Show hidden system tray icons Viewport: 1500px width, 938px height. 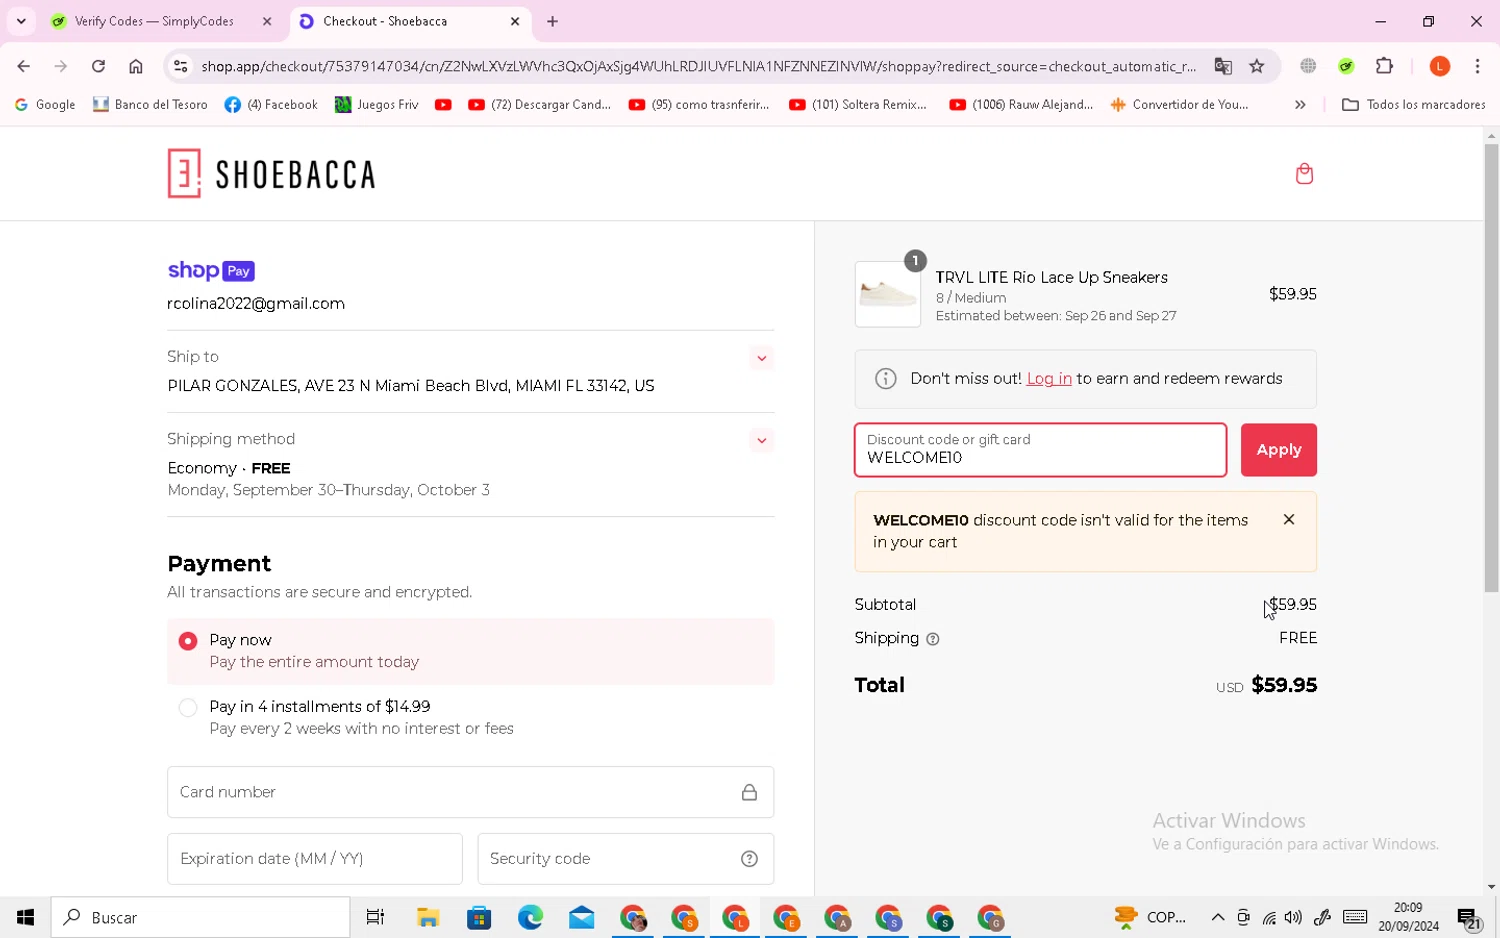point(1218,917)
